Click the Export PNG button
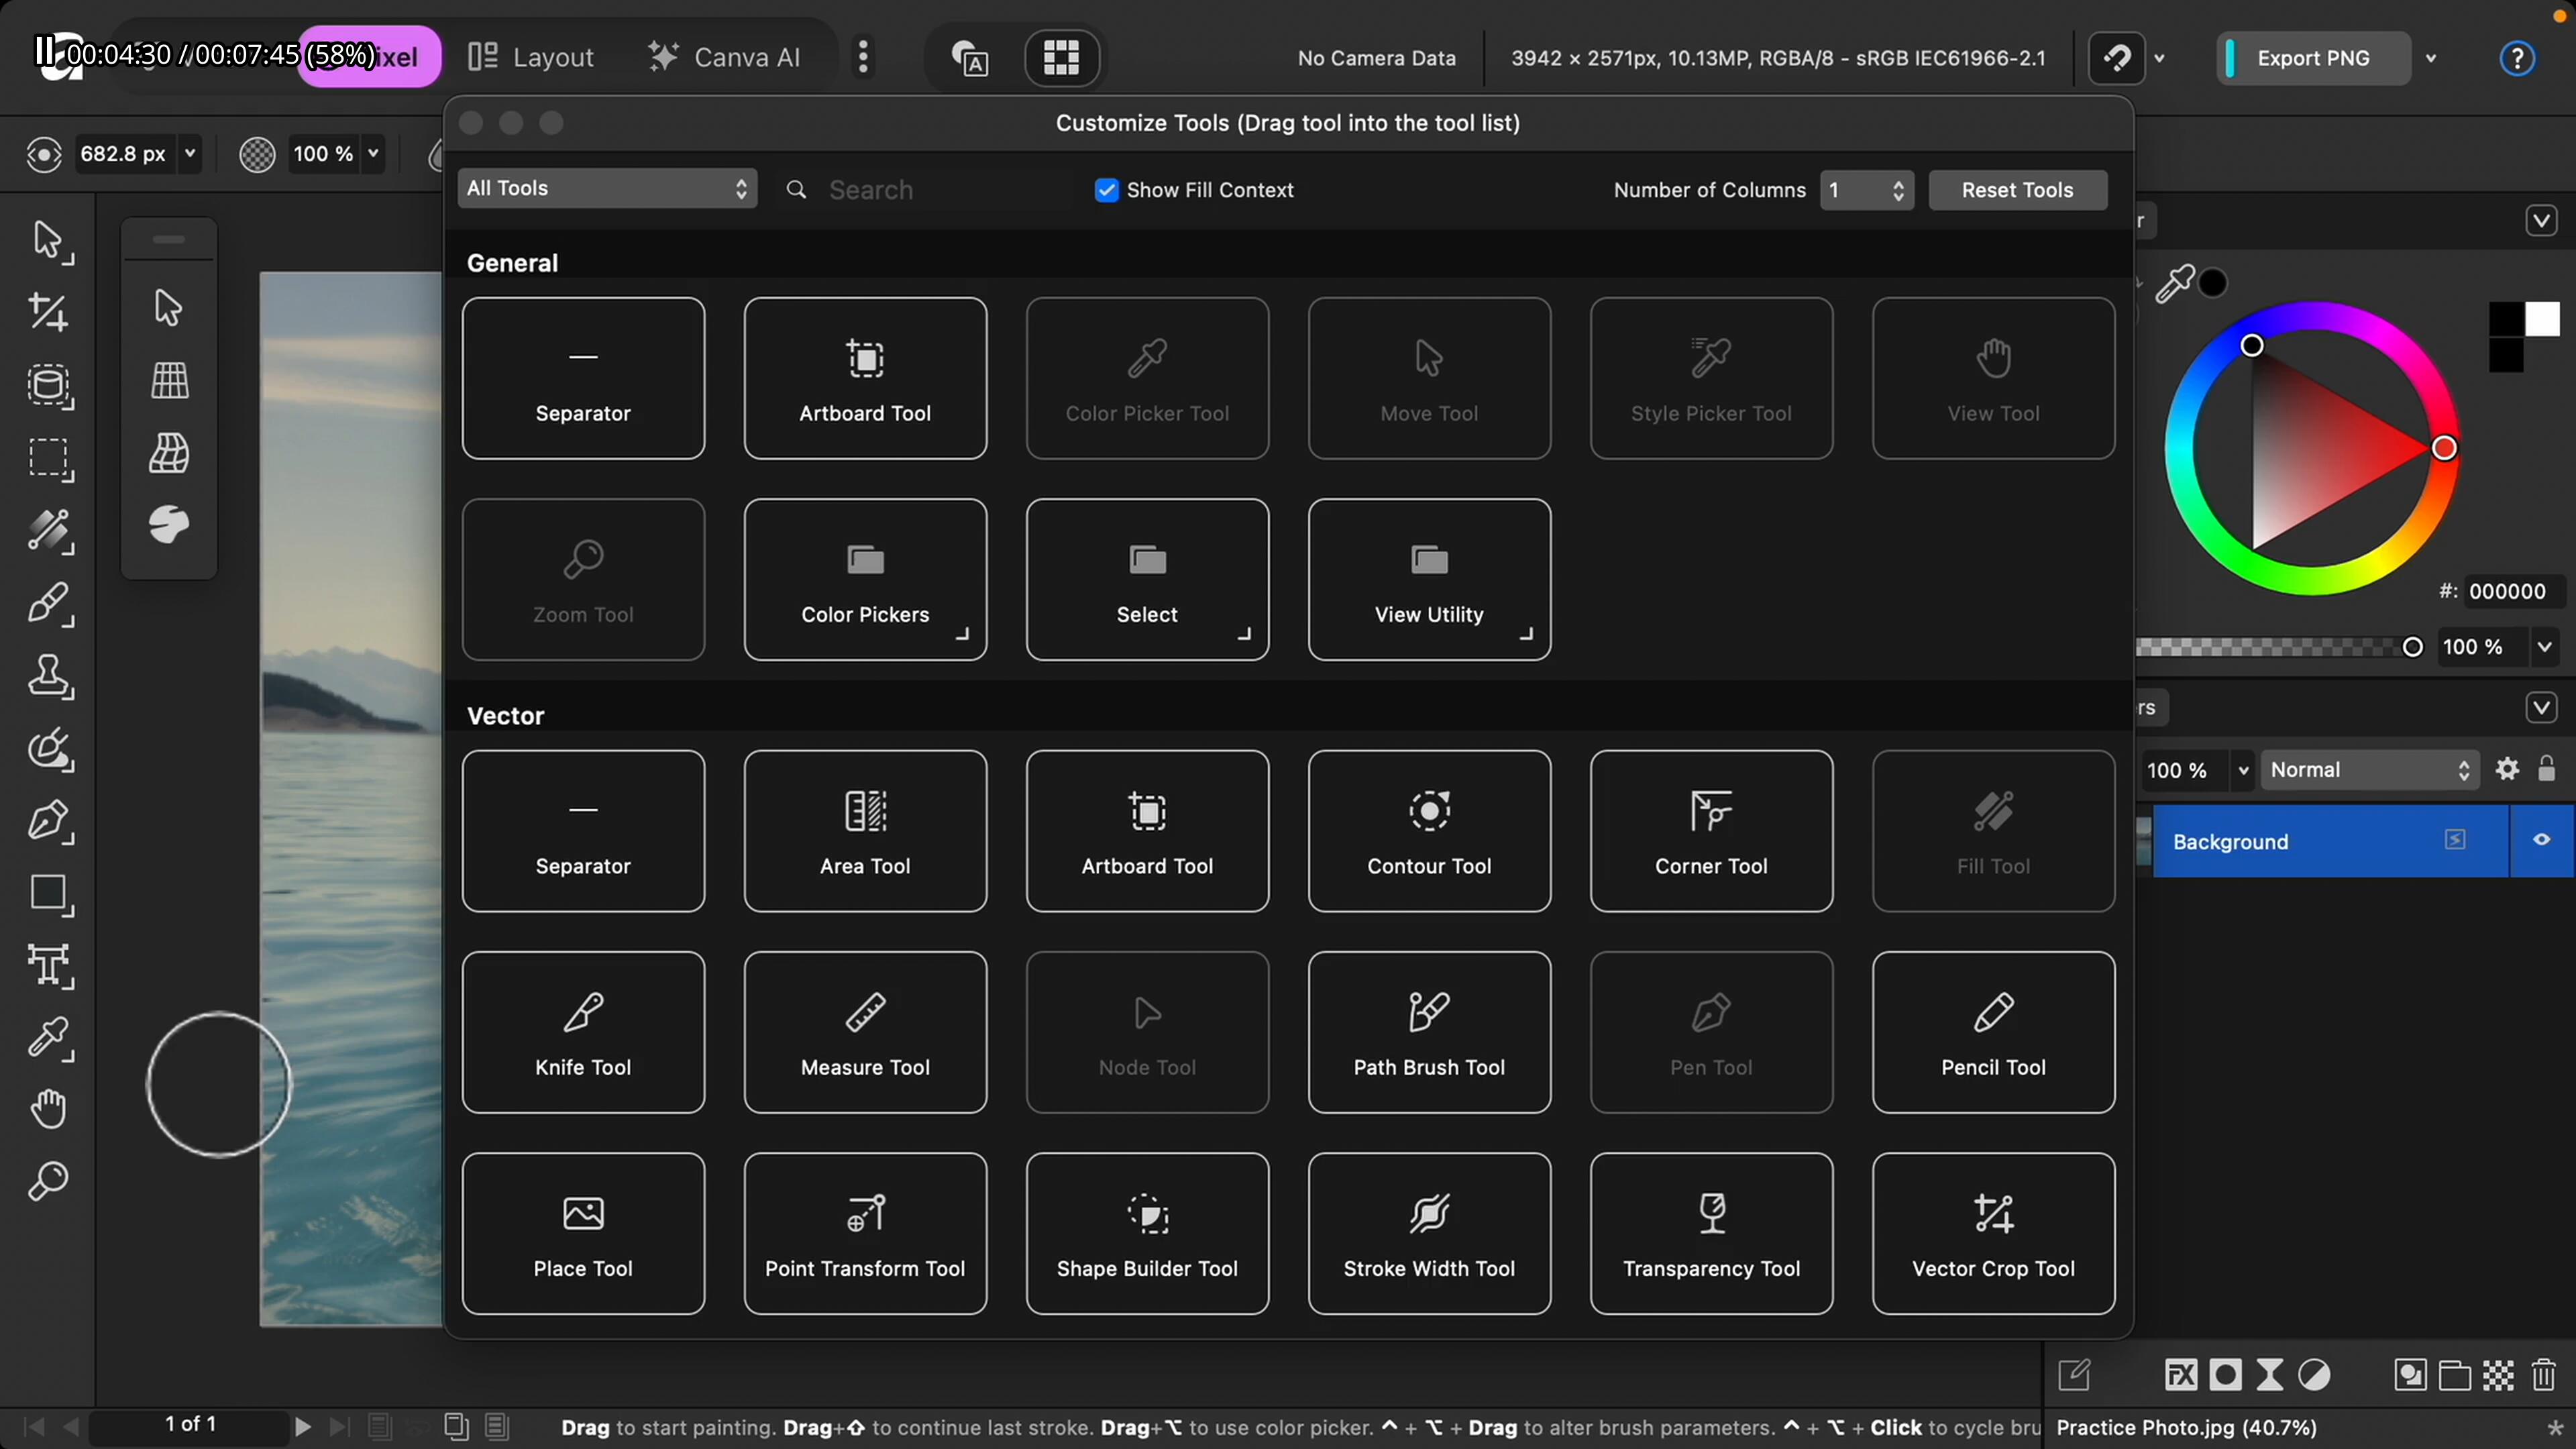Image resolution: width=2576 pixels, height=1449 pixels. pyautogui.click(x=2313, y=58)
